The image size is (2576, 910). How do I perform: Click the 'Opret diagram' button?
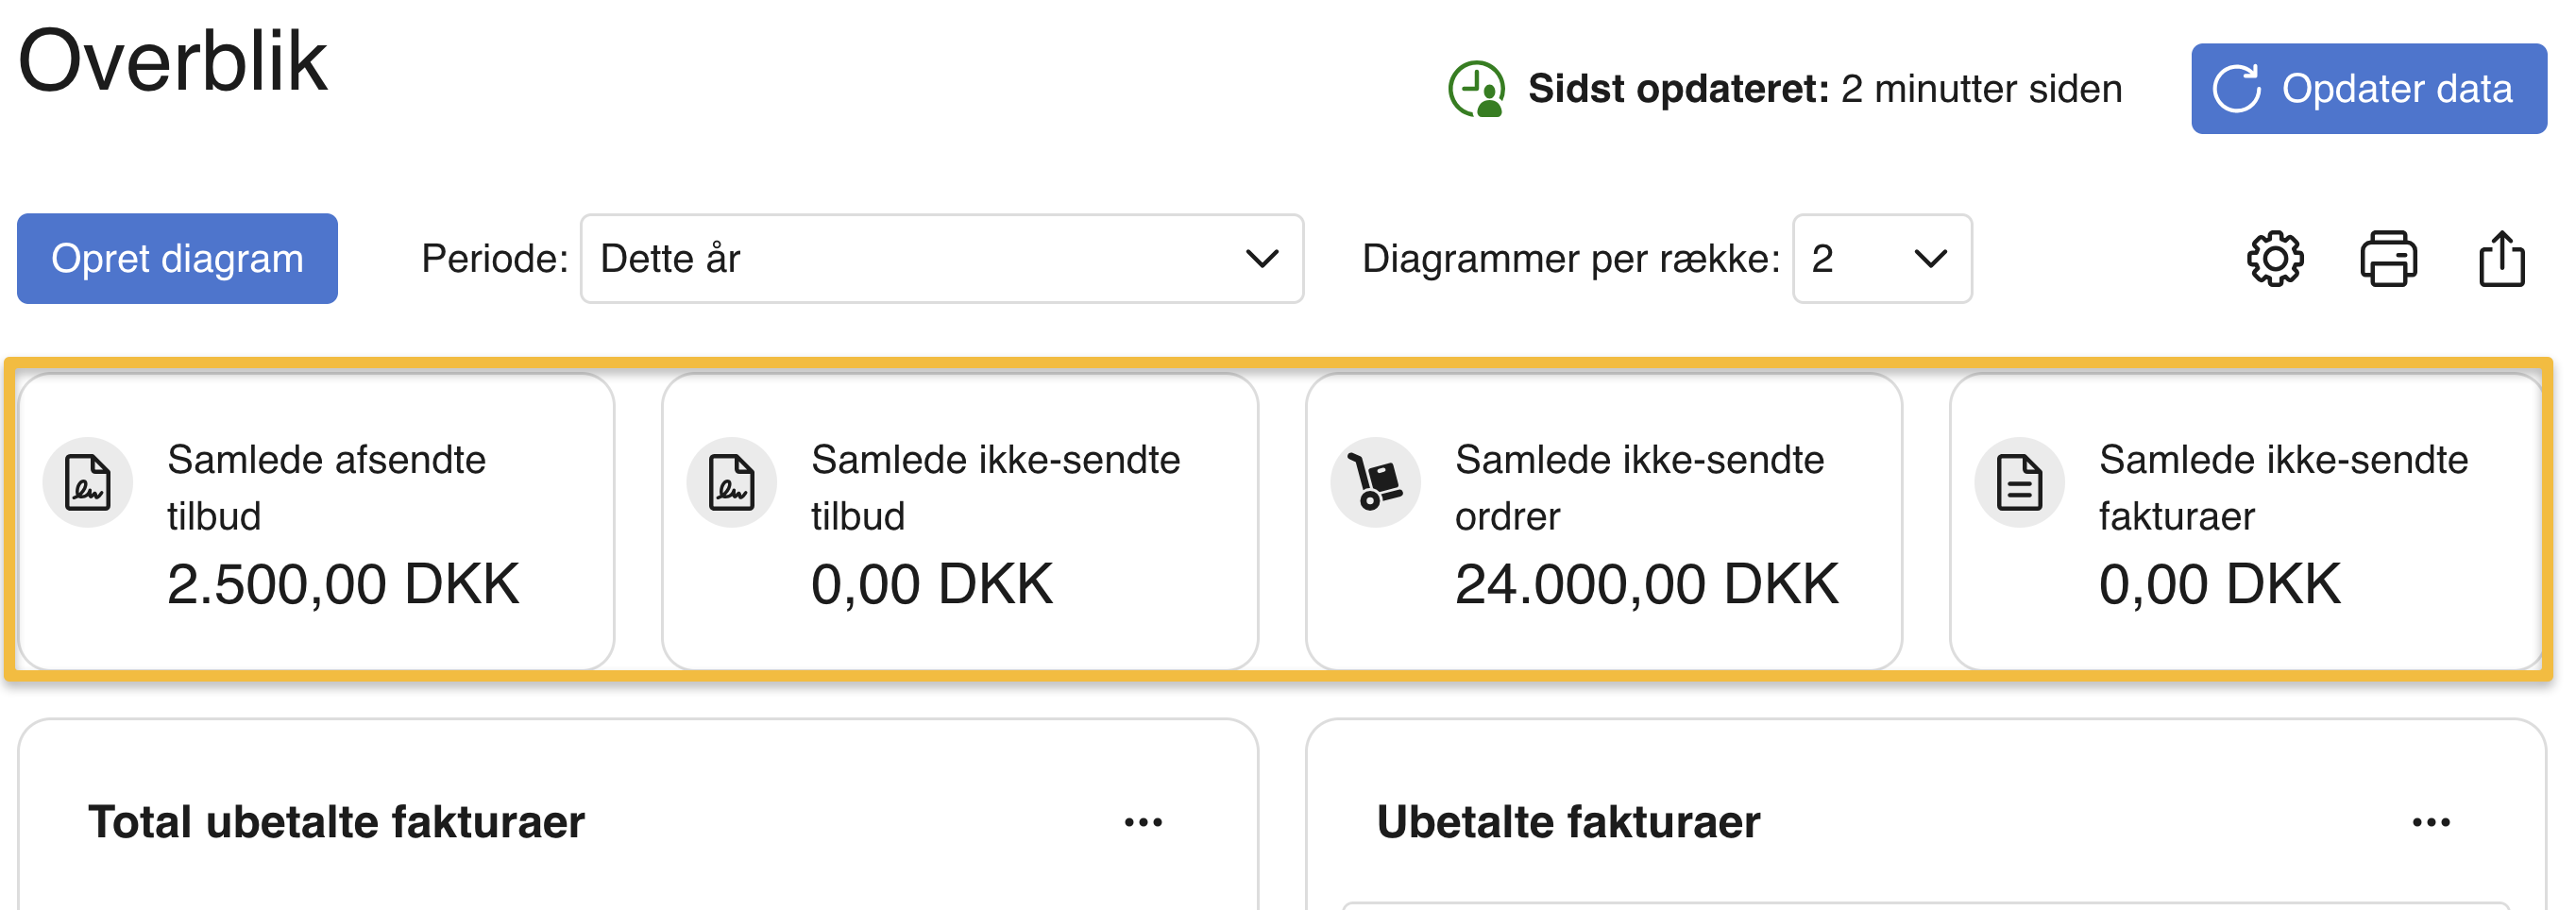[x=177, y=259]
